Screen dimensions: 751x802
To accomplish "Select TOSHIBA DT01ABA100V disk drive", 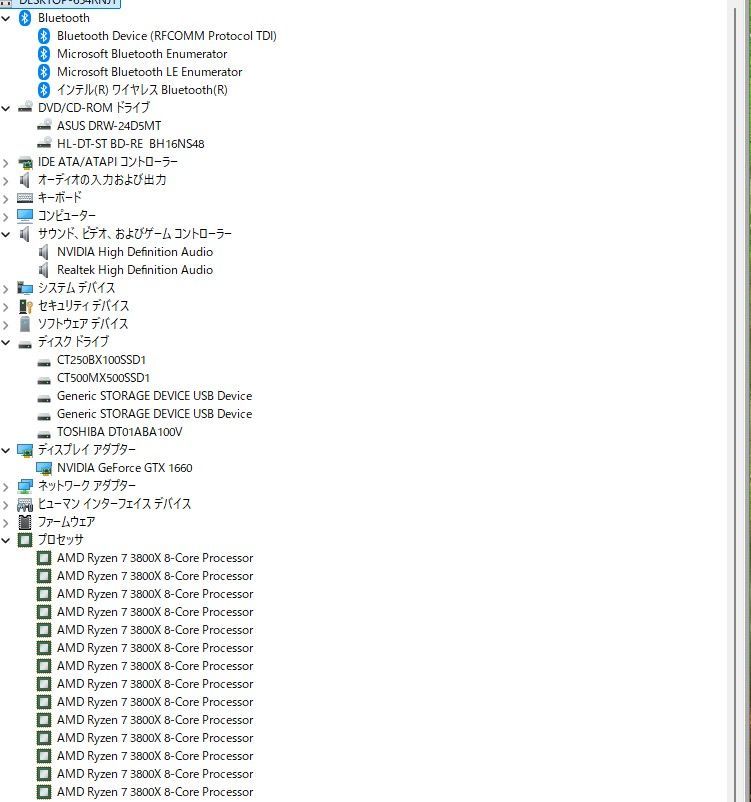I will pos(120,432).
